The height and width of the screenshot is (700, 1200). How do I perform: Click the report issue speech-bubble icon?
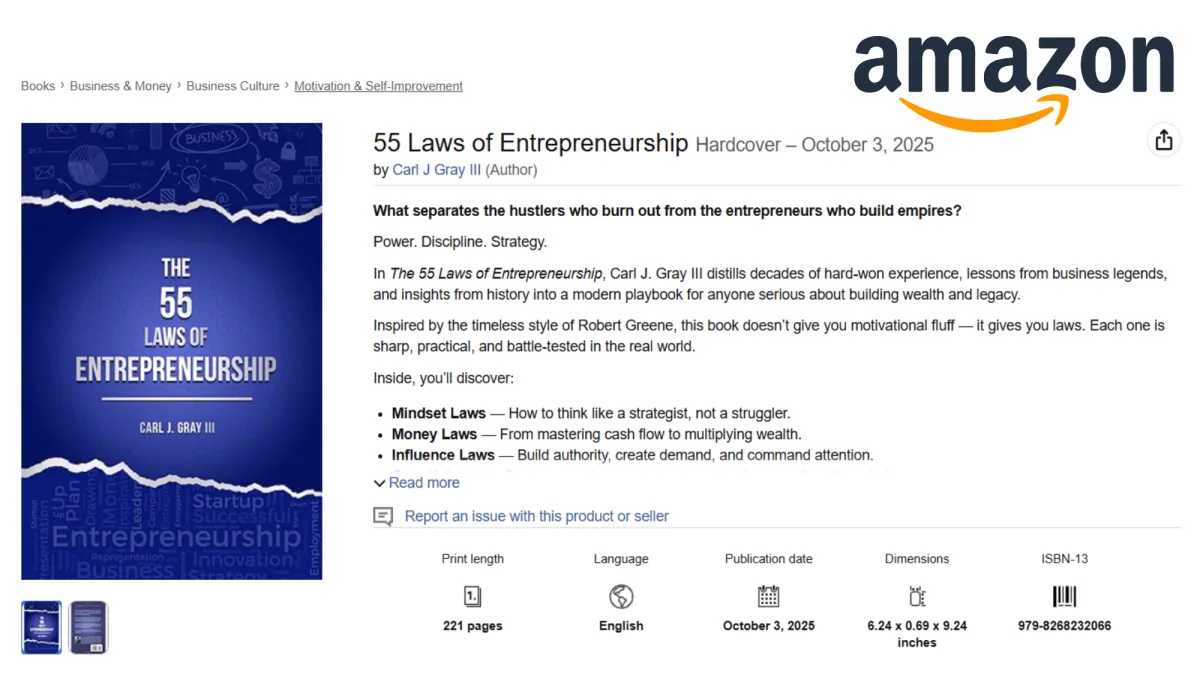(x=383, y=516)
